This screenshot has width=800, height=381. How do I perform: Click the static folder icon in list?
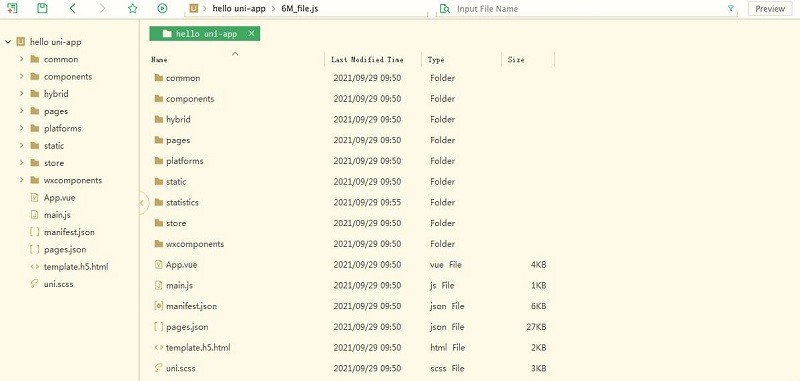(159, 182)
